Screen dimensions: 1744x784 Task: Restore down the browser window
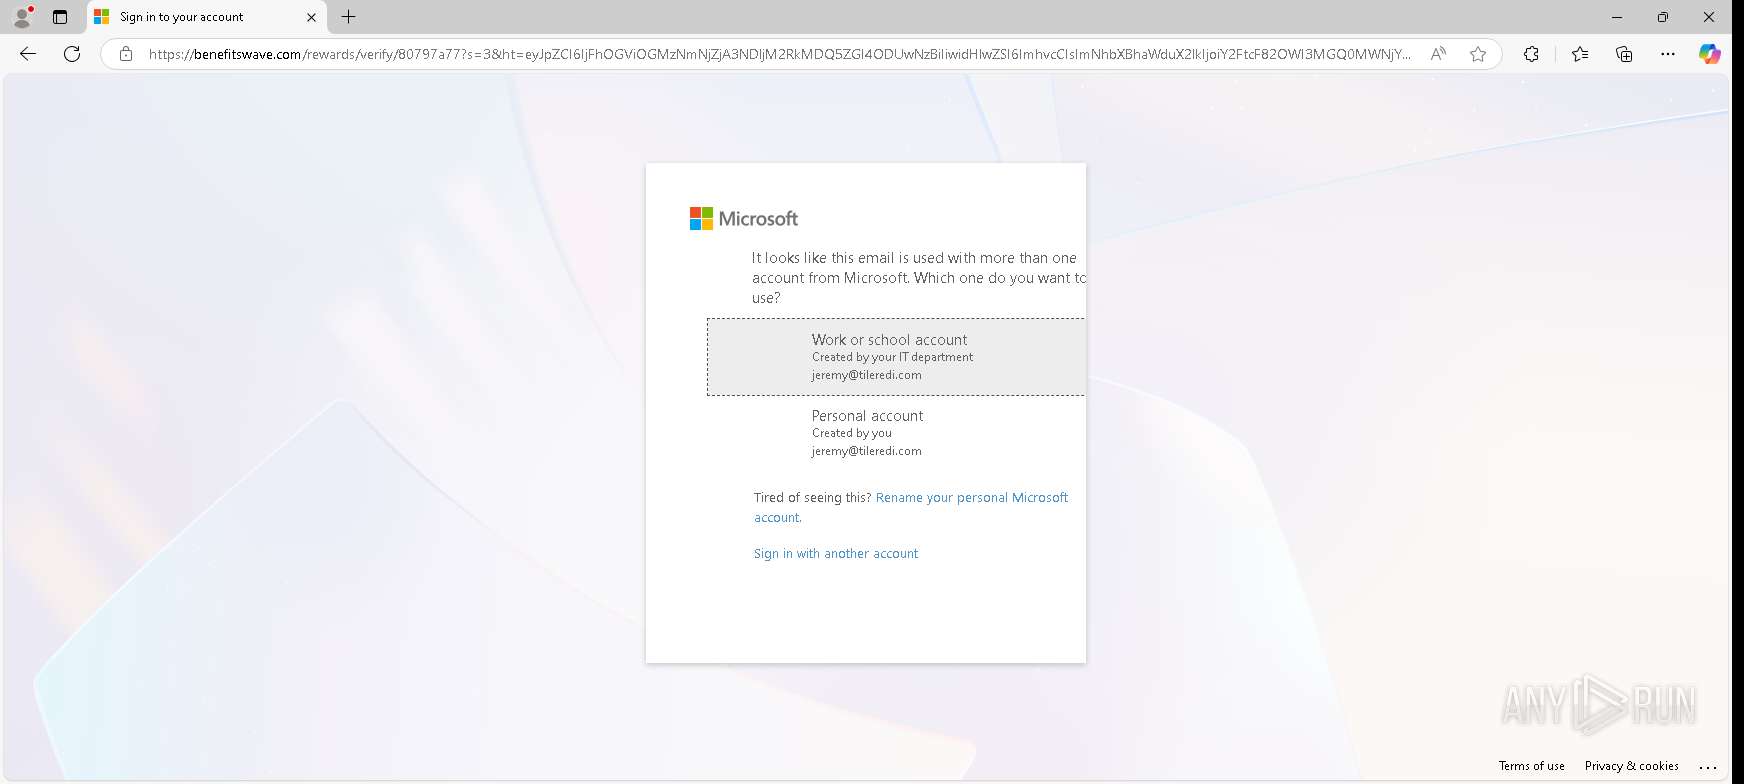(x=1663, y=17)
